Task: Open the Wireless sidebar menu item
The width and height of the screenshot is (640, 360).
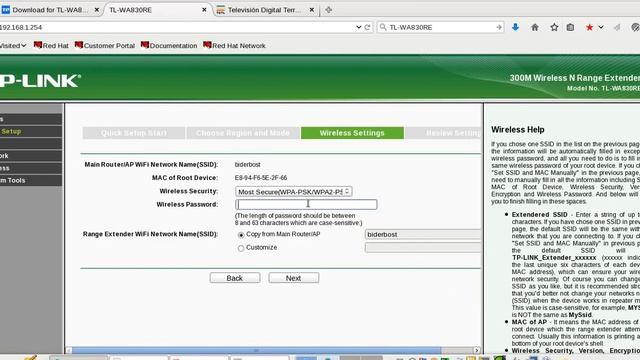Action: (31, 168)
